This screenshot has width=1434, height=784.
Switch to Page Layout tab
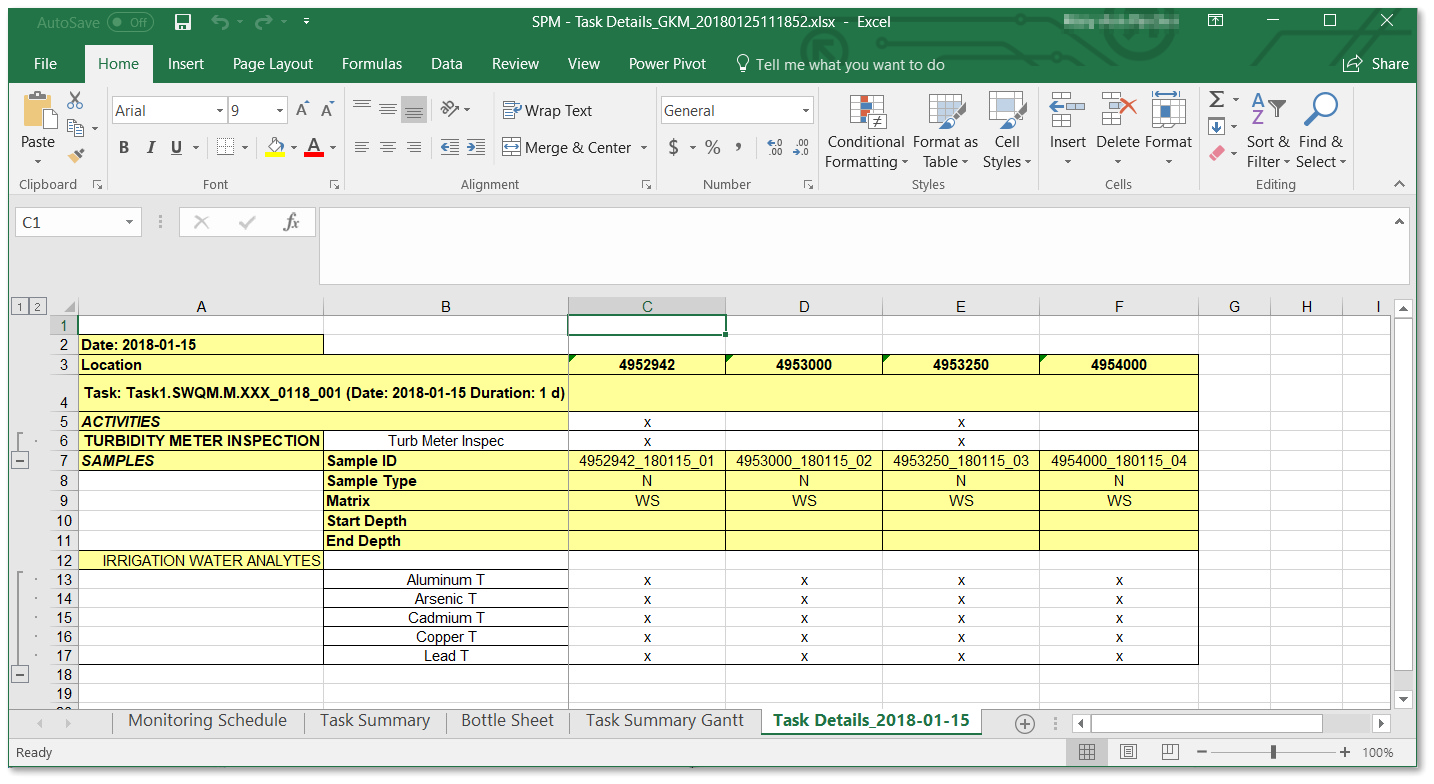click(273, 64)
